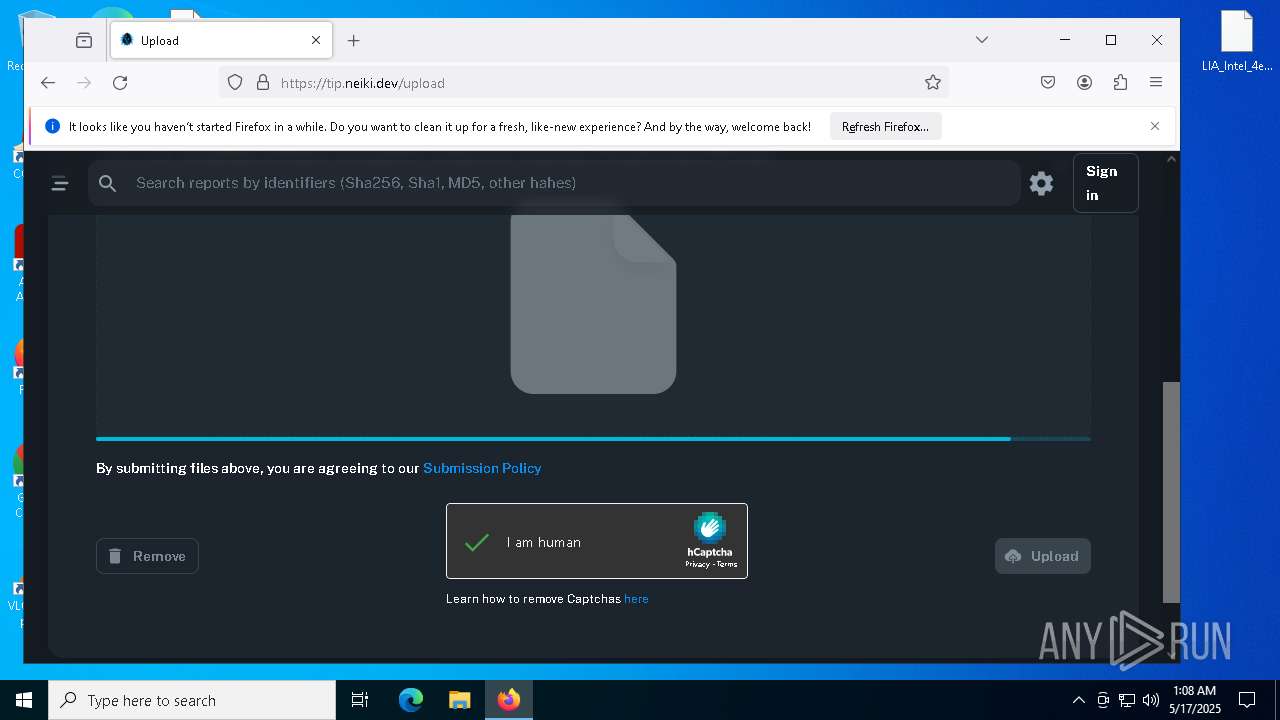This screenshot has width=1280, height=720.
Task: Open the hamburger sidebar menu
Action: [x=60, y=183]
